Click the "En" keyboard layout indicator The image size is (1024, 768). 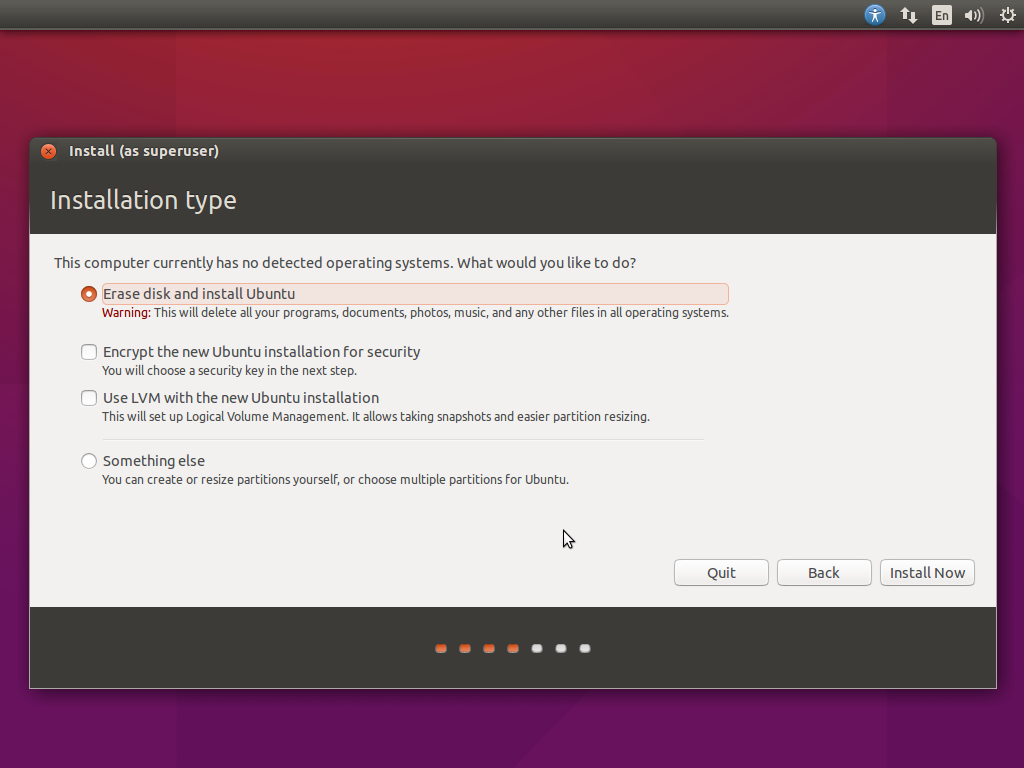point(941,15)
